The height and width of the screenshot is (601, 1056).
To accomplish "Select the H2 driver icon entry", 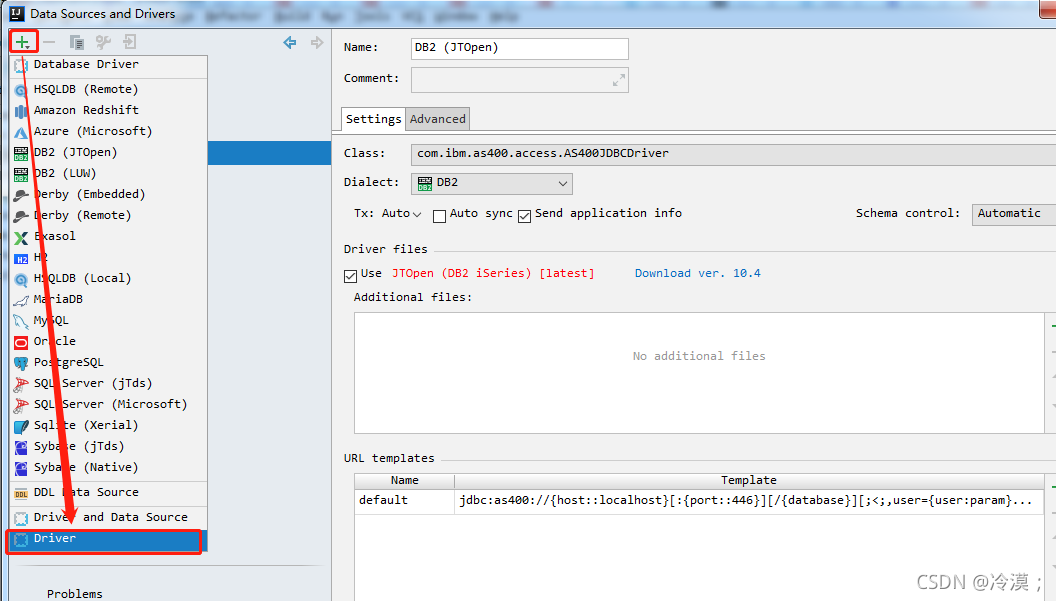I will tap(108, 257).
